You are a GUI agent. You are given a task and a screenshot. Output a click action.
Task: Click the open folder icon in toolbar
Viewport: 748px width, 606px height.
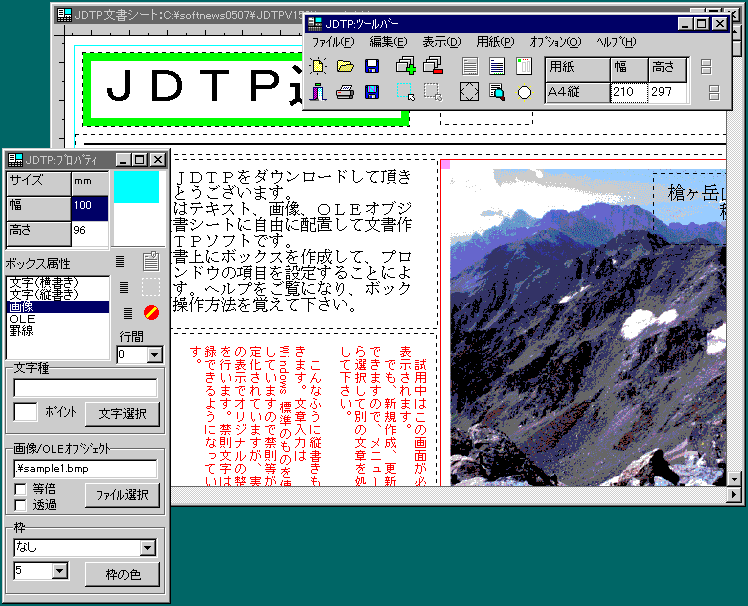pos(345,66)
